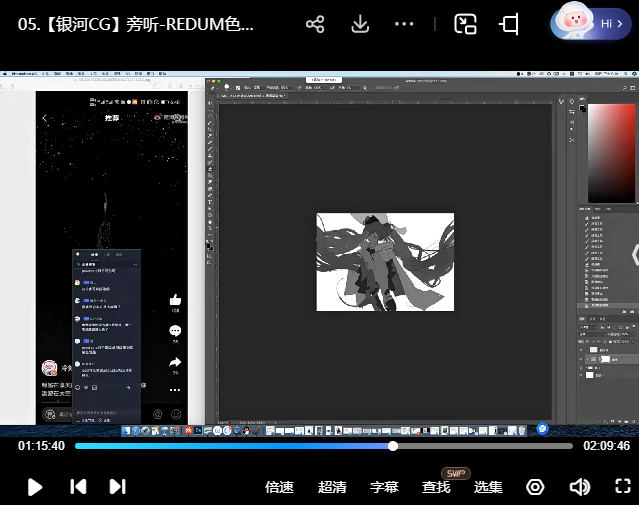This screenshot has width=639, height=505.
Task: Go back to the previous video
Action: [77, 487]
